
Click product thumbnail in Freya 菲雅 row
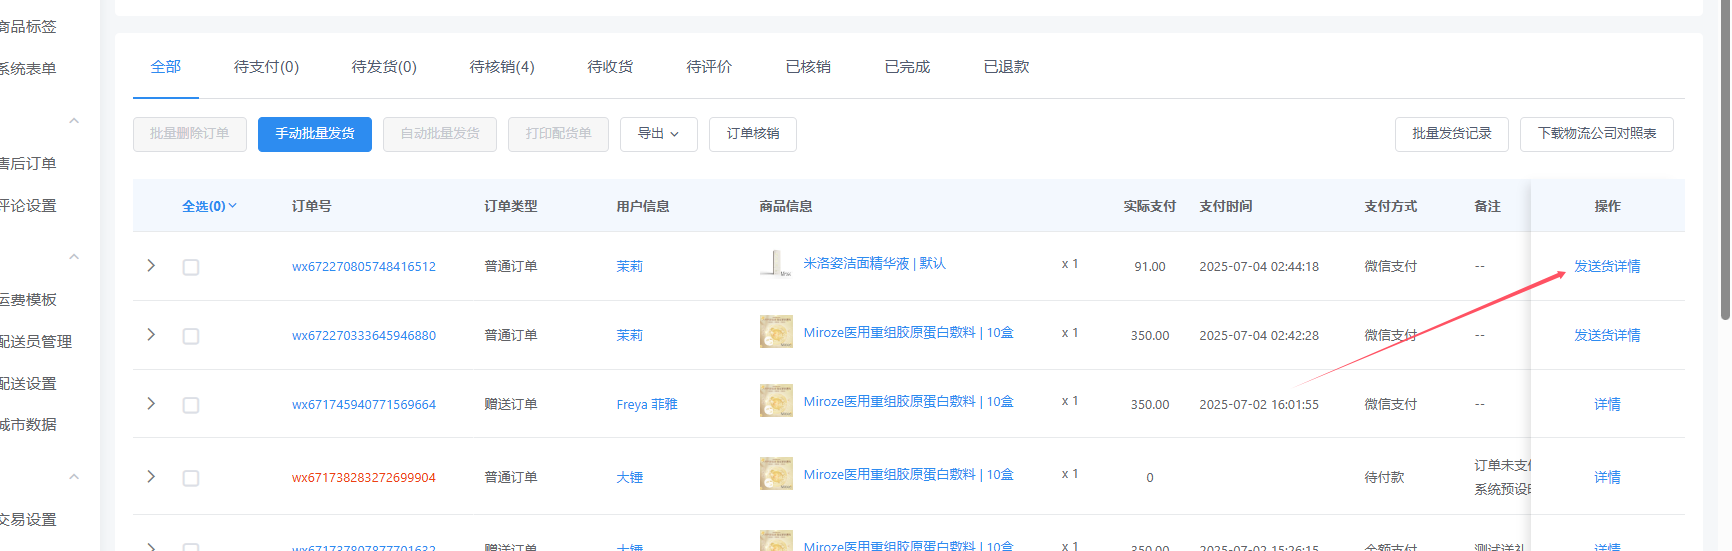(776, 401)
